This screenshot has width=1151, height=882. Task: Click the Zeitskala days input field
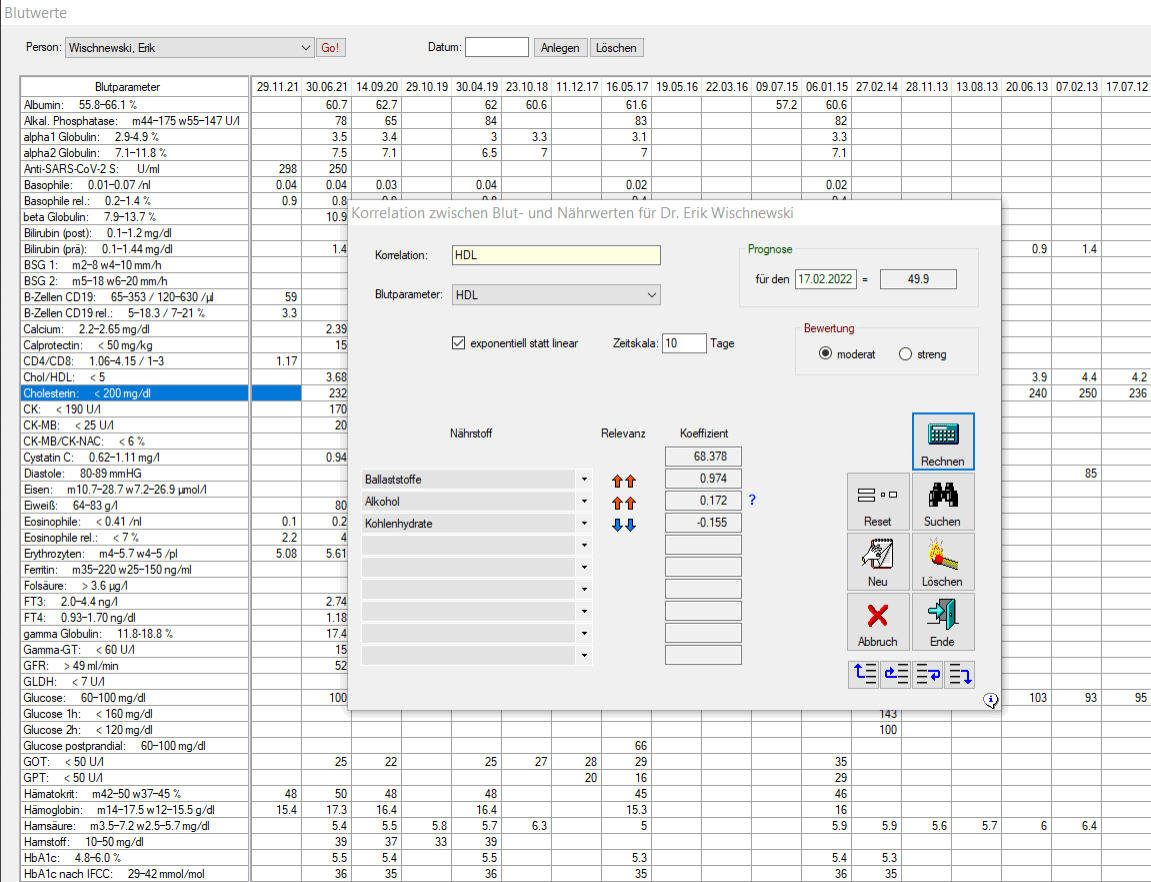[684, 343]
